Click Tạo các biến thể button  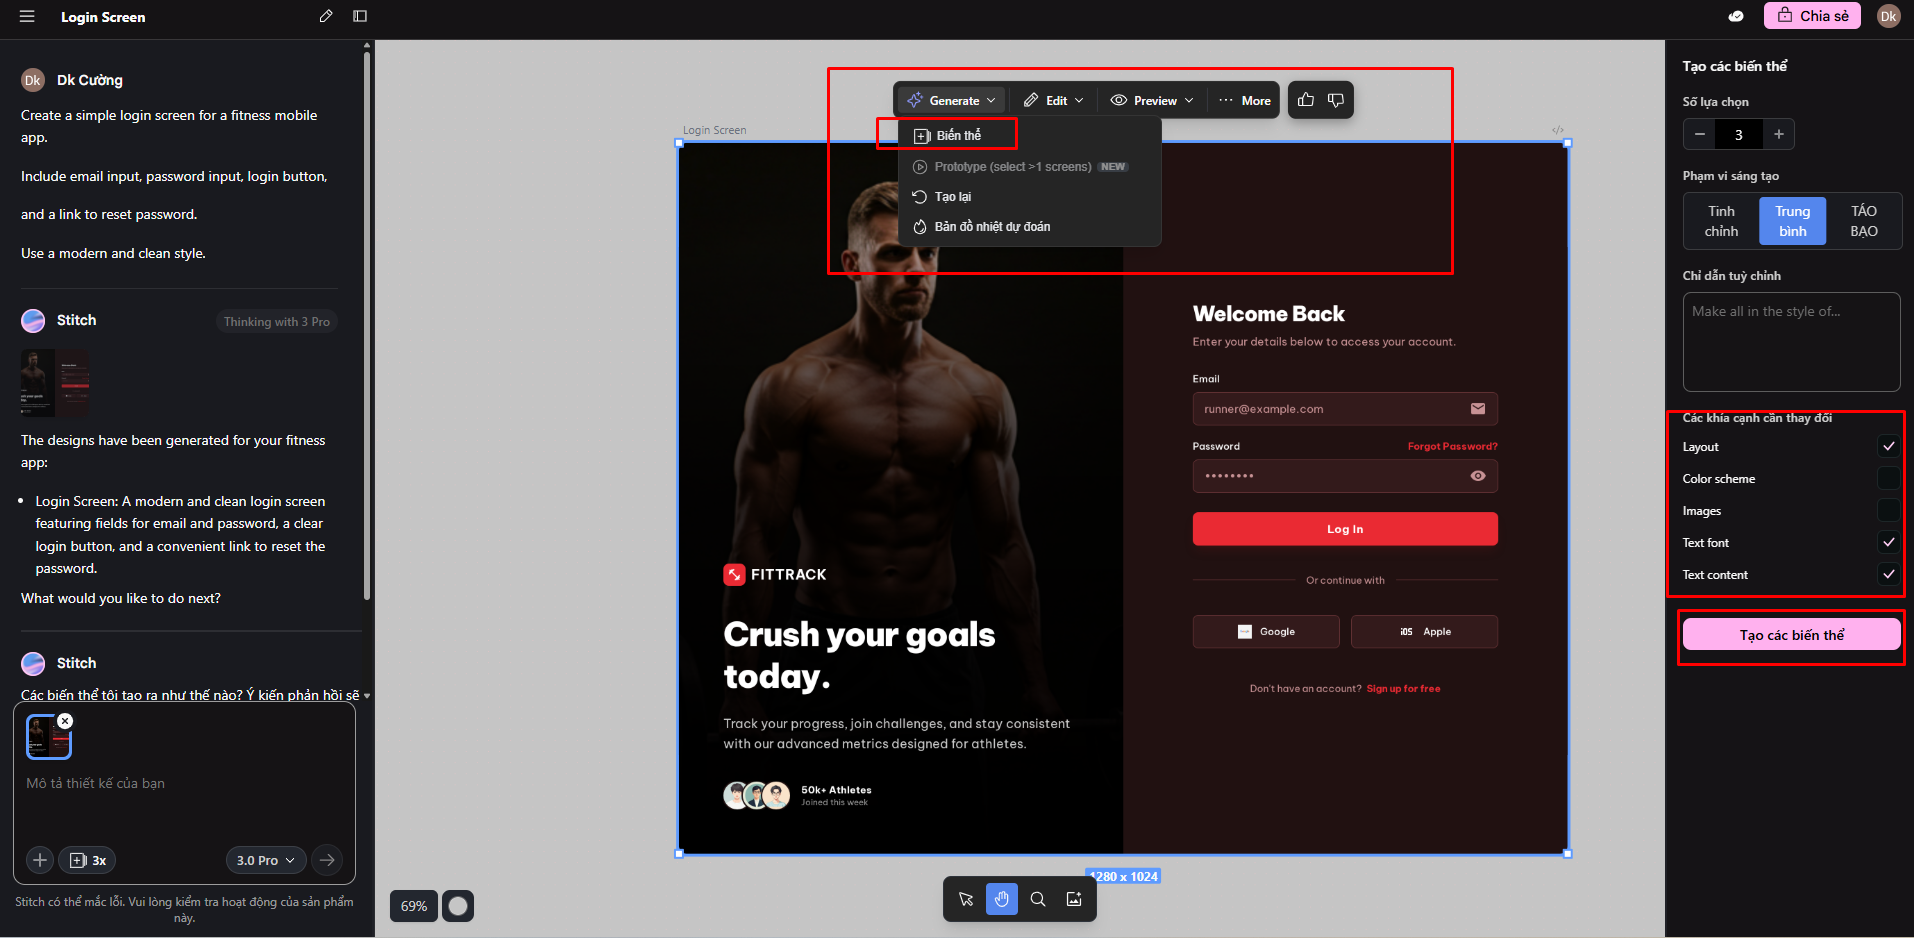1791,635
